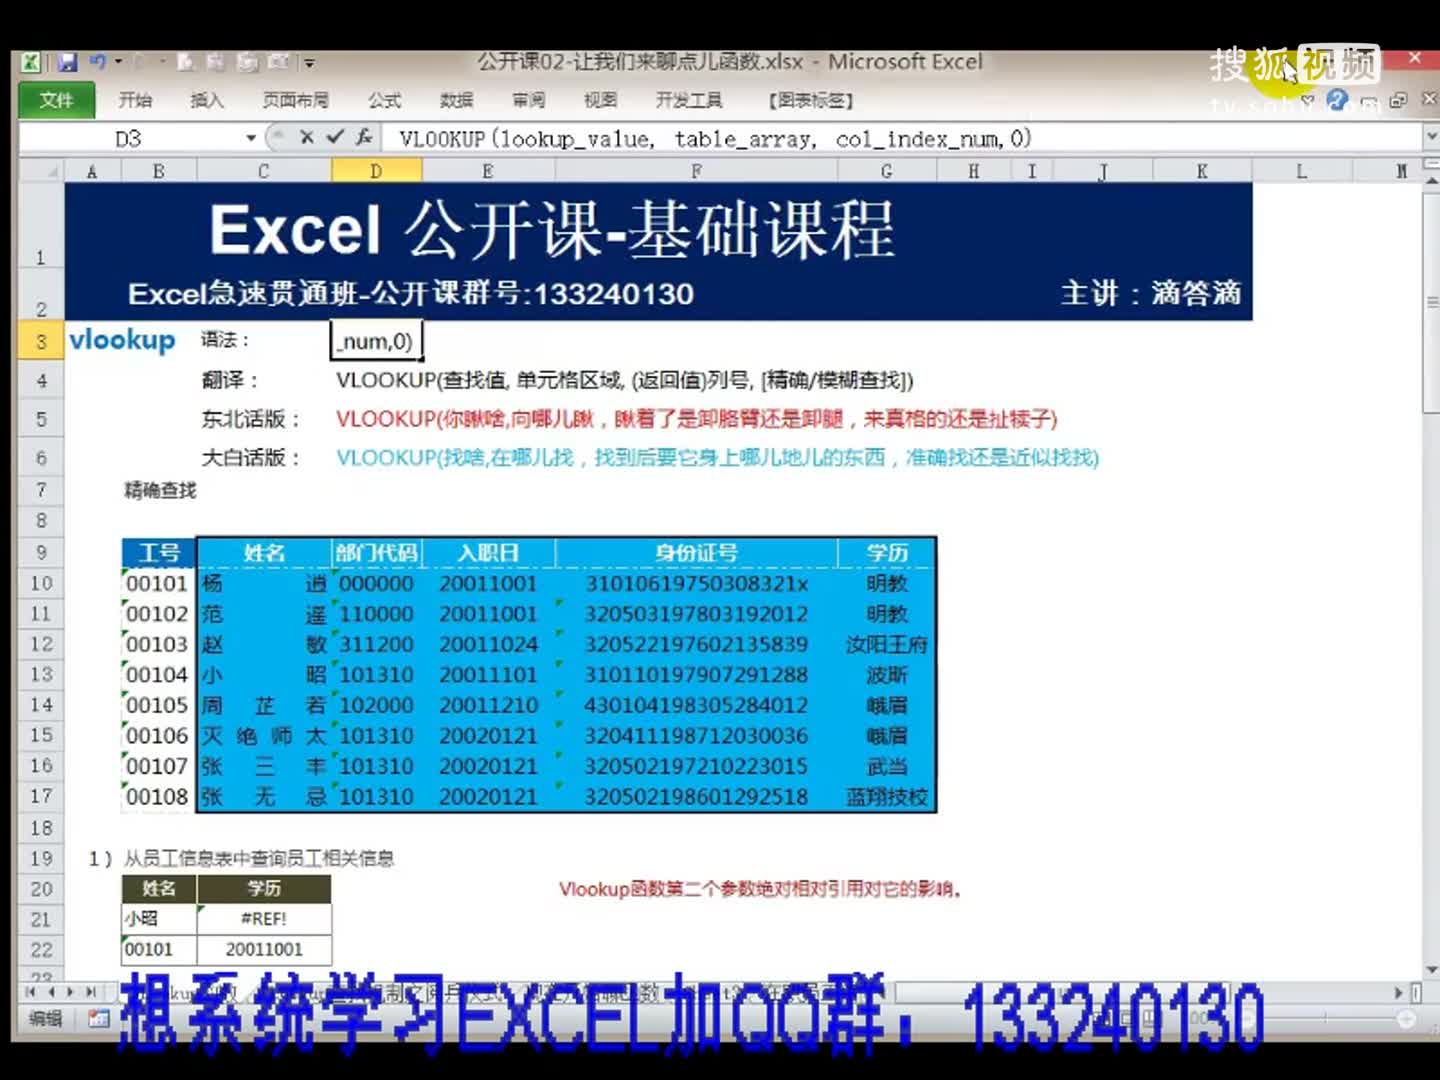Click the 身份证号 table header cell

[696, 552]
